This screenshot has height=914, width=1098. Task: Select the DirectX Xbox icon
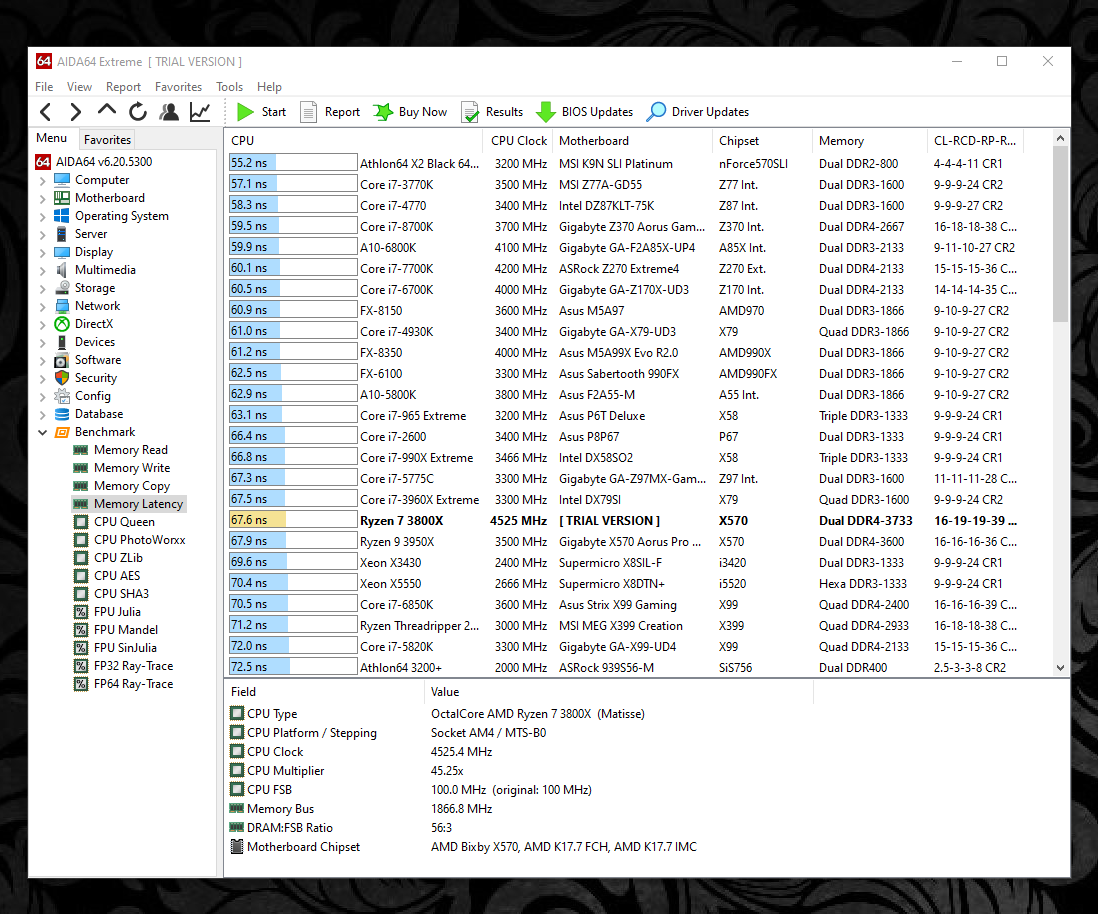pyautogui.click(x=62, y=324)
